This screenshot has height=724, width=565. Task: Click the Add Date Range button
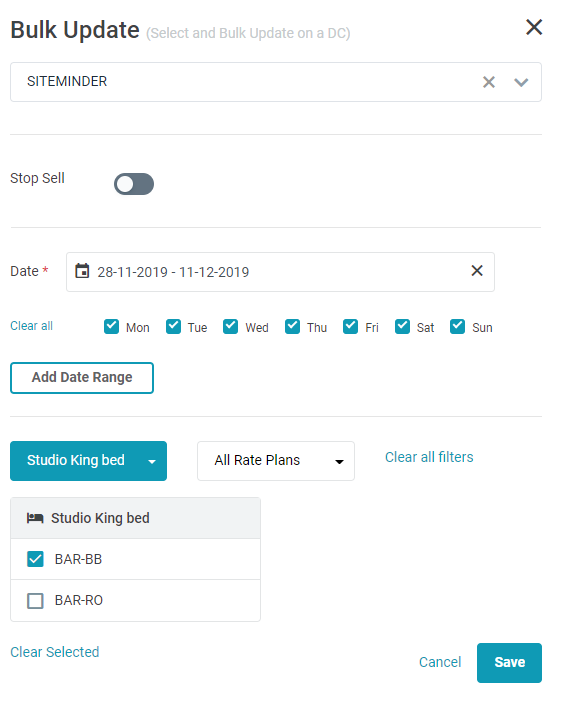pos(82,378)
